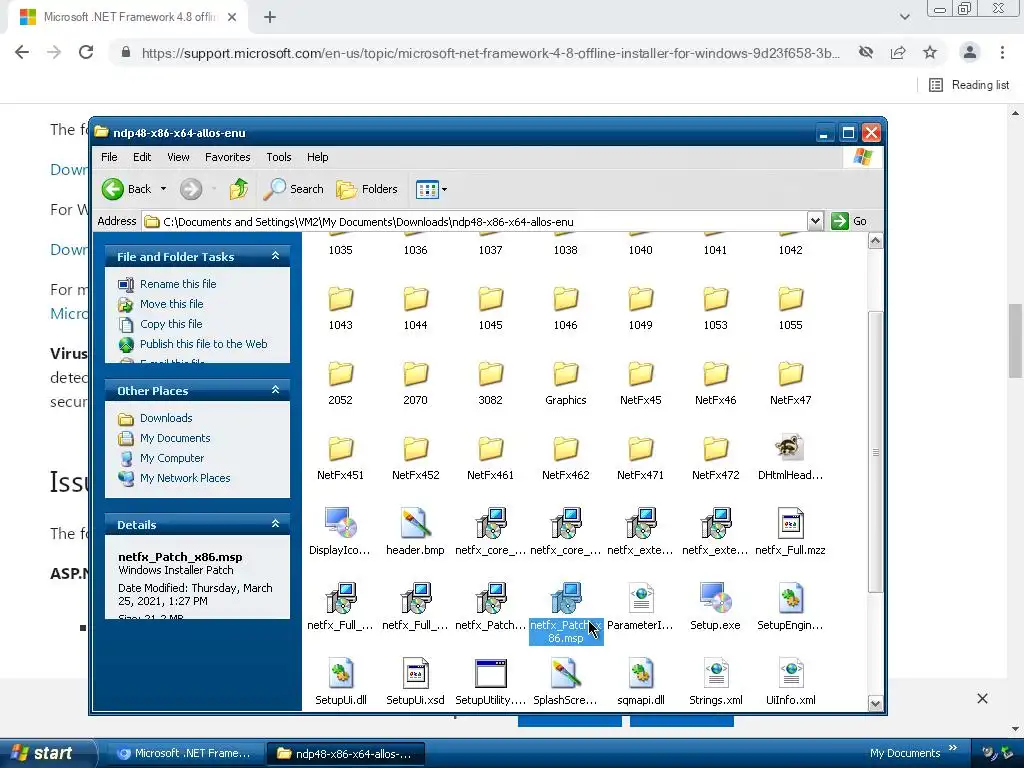
Task: Select the SetupUtility file icon
Action: tap(491, 673)
